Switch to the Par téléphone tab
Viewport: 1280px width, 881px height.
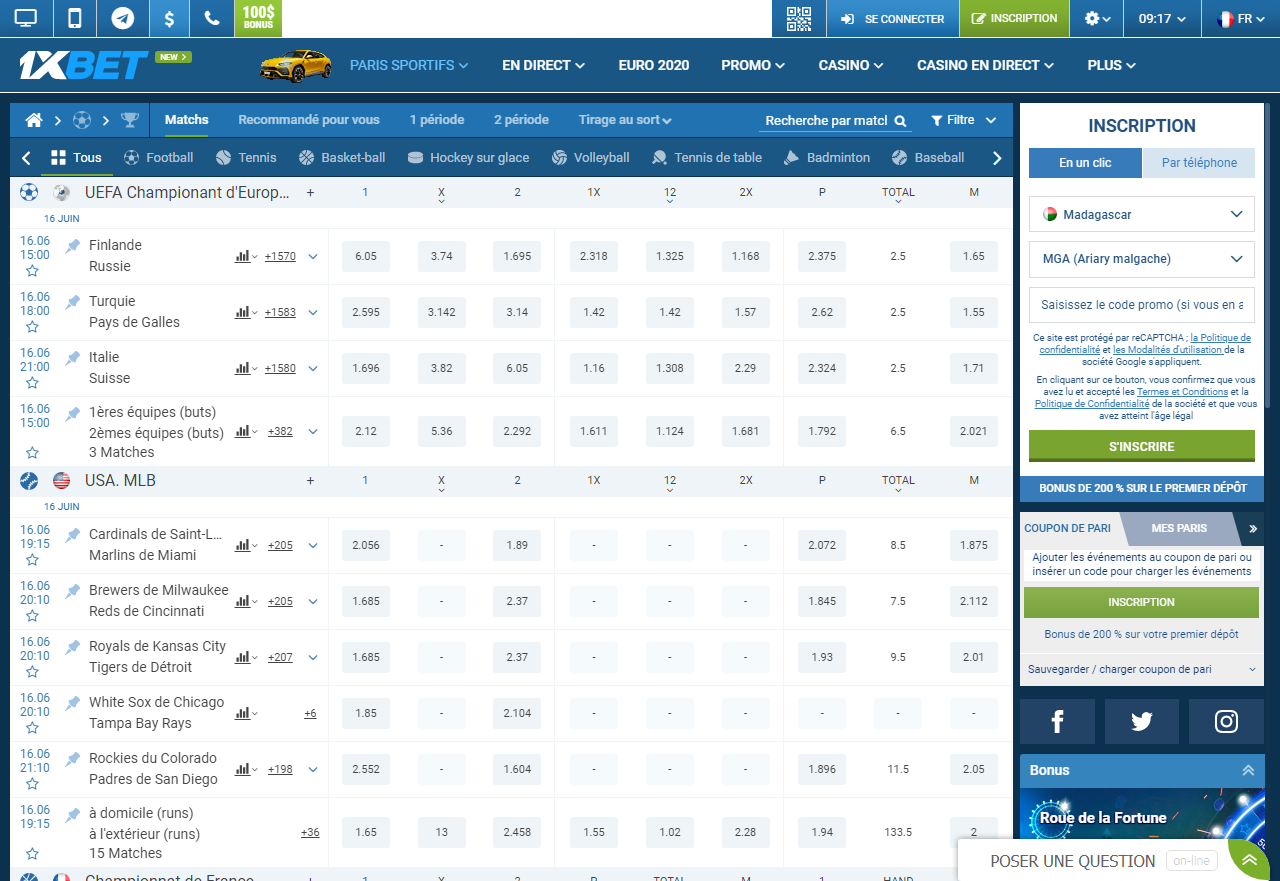pyautogui.click(x=1199, y=163)
